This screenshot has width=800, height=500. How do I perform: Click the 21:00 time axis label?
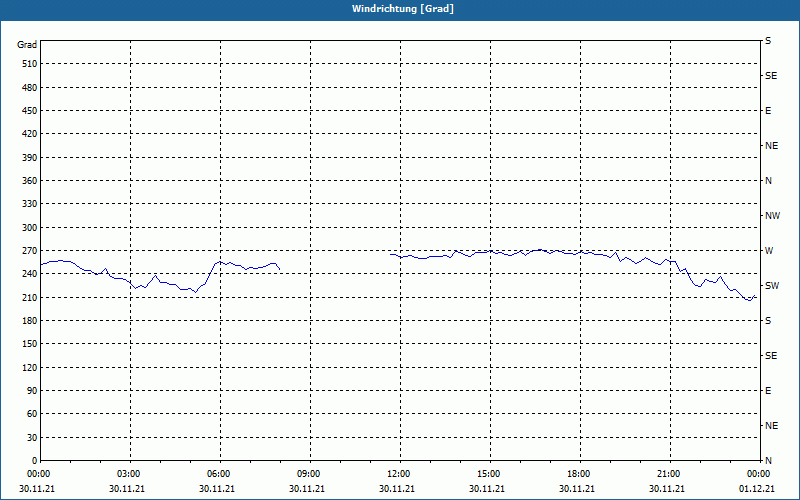tap(668, 474)
